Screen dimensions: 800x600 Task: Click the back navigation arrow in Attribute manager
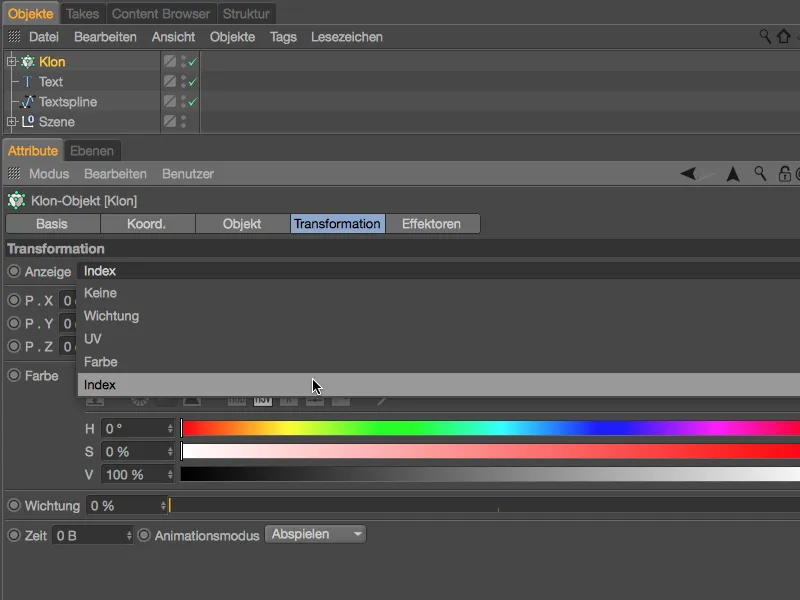[689, 173]
